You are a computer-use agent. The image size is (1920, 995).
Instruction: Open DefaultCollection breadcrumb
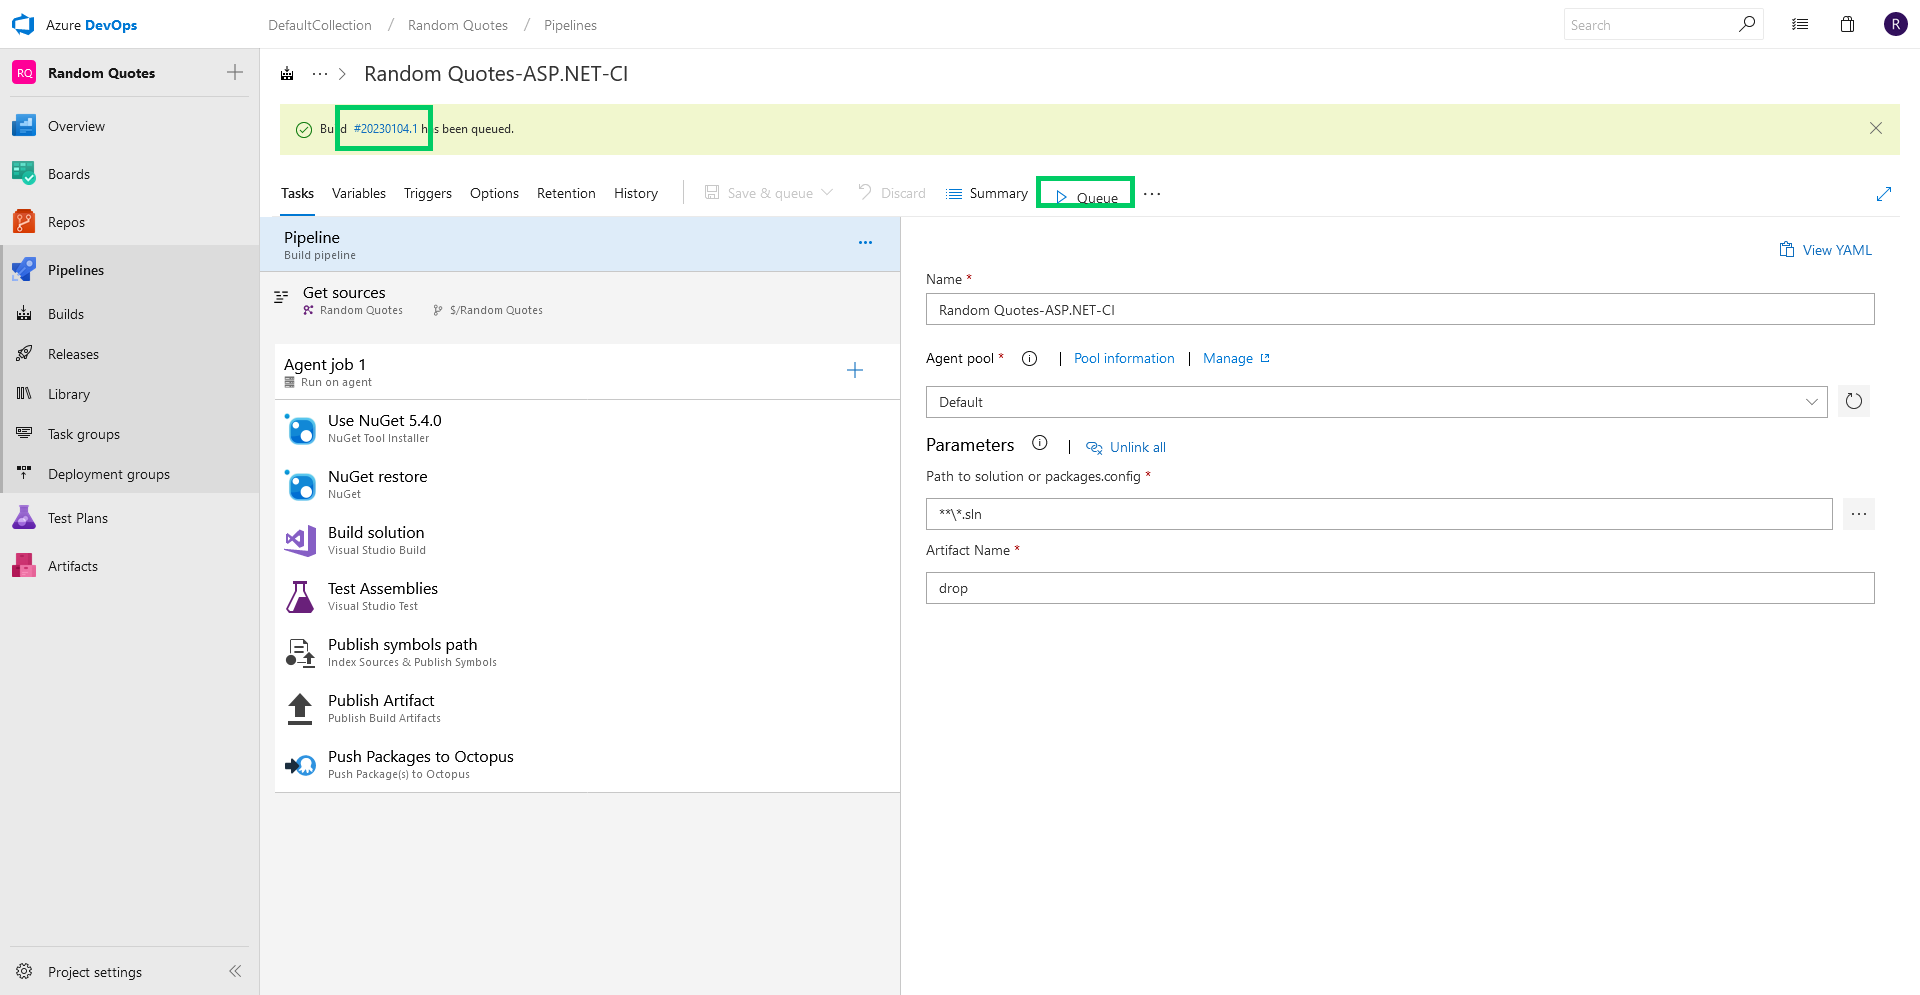pos(320,25)
